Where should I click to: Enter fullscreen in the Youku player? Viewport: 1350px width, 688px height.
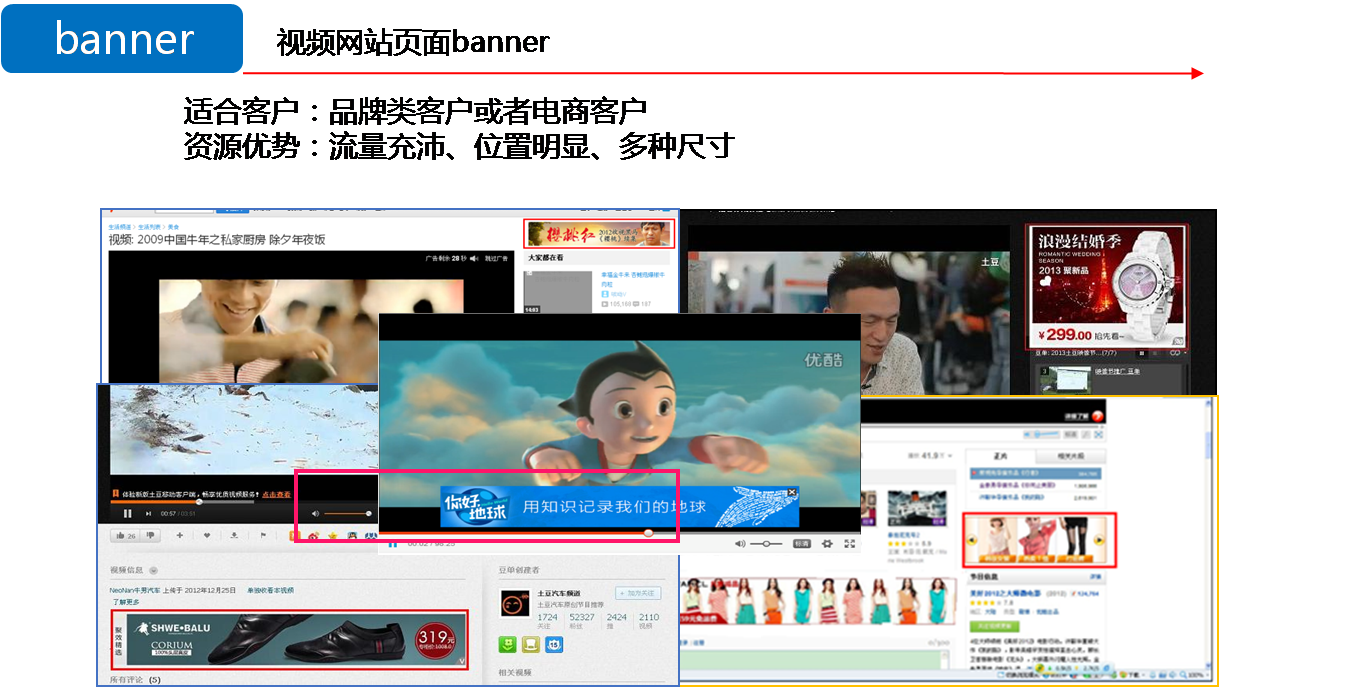pyautogui.click(x=850, y=544)
